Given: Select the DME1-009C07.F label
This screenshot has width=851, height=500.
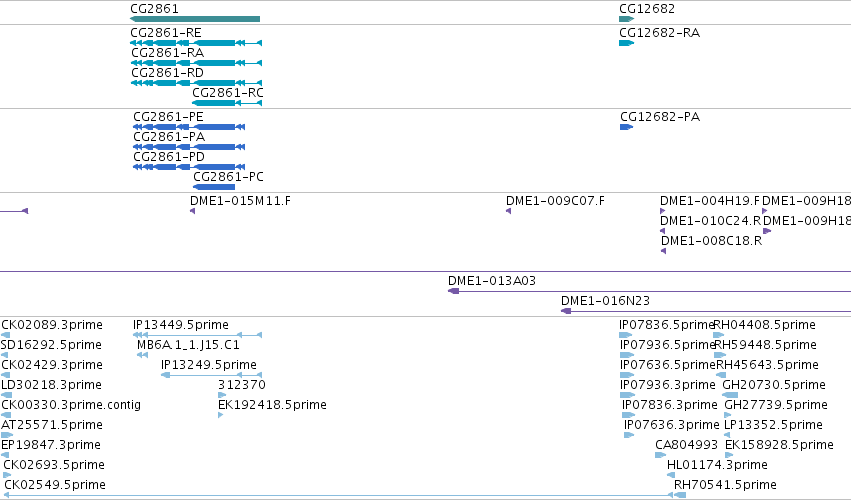Looking at the screenshot, I should [555, 201].
